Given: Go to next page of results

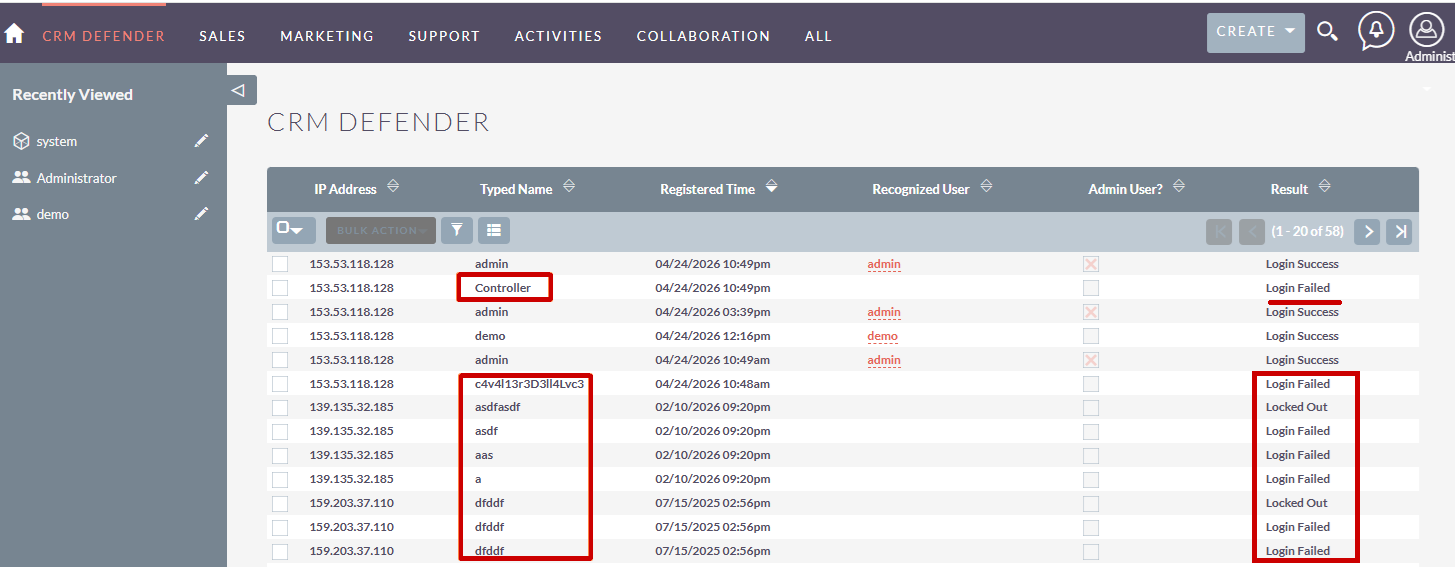Looking at the screenshot, I should click(1367, 231).
